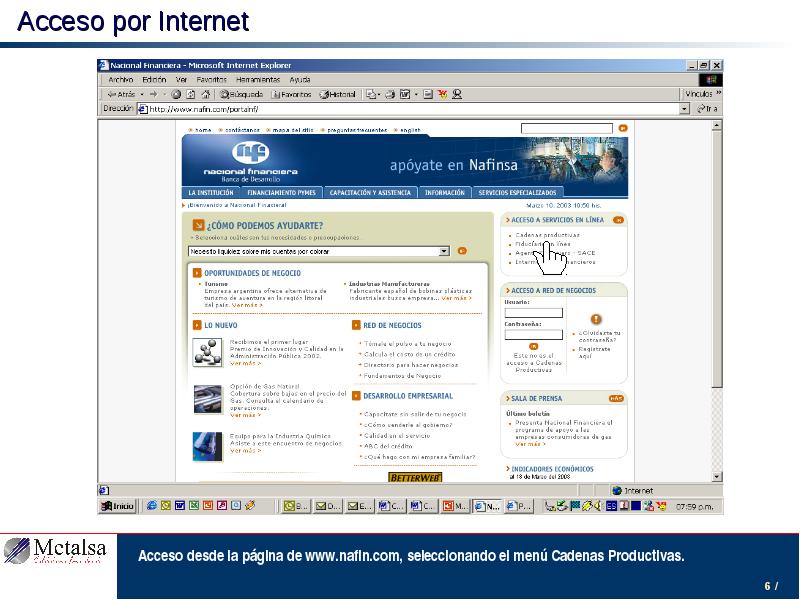This screenshot has width=800, height=600.
Task: Click the Contraseña input field
Action: (534, 335)
